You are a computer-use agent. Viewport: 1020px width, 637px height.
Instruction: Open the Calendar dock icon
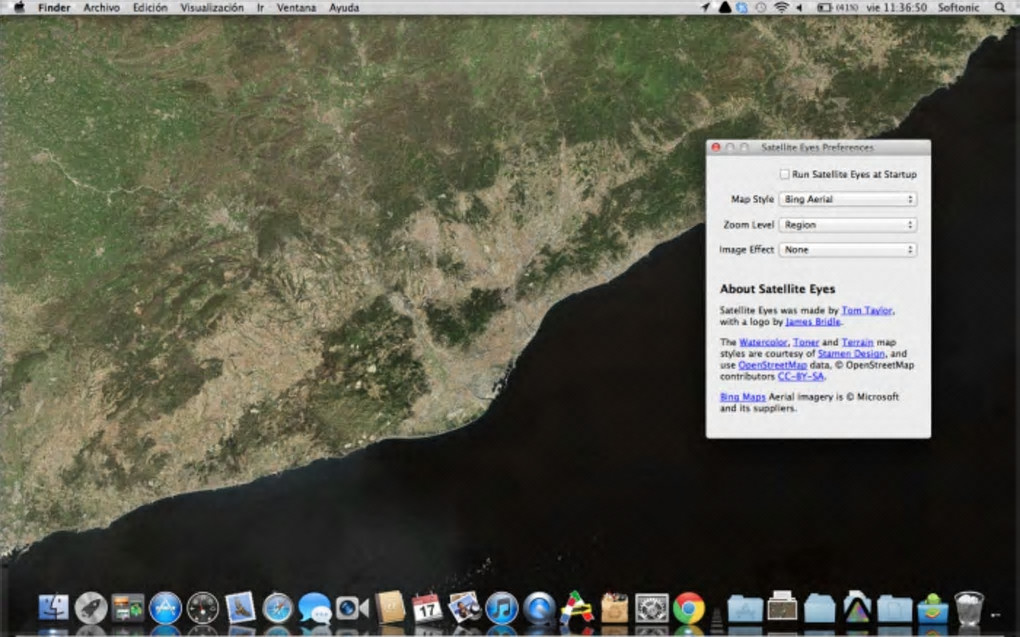coord(427,607)
